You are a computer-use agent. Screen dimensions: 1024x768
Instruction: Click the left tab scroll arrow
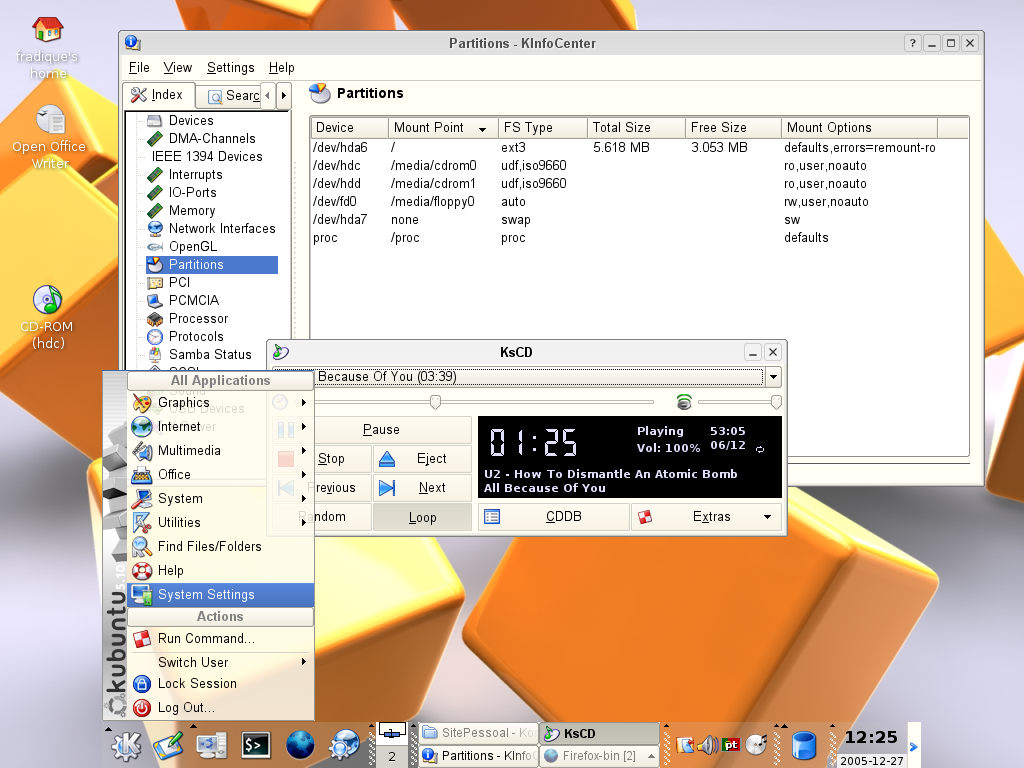[268, 95]
